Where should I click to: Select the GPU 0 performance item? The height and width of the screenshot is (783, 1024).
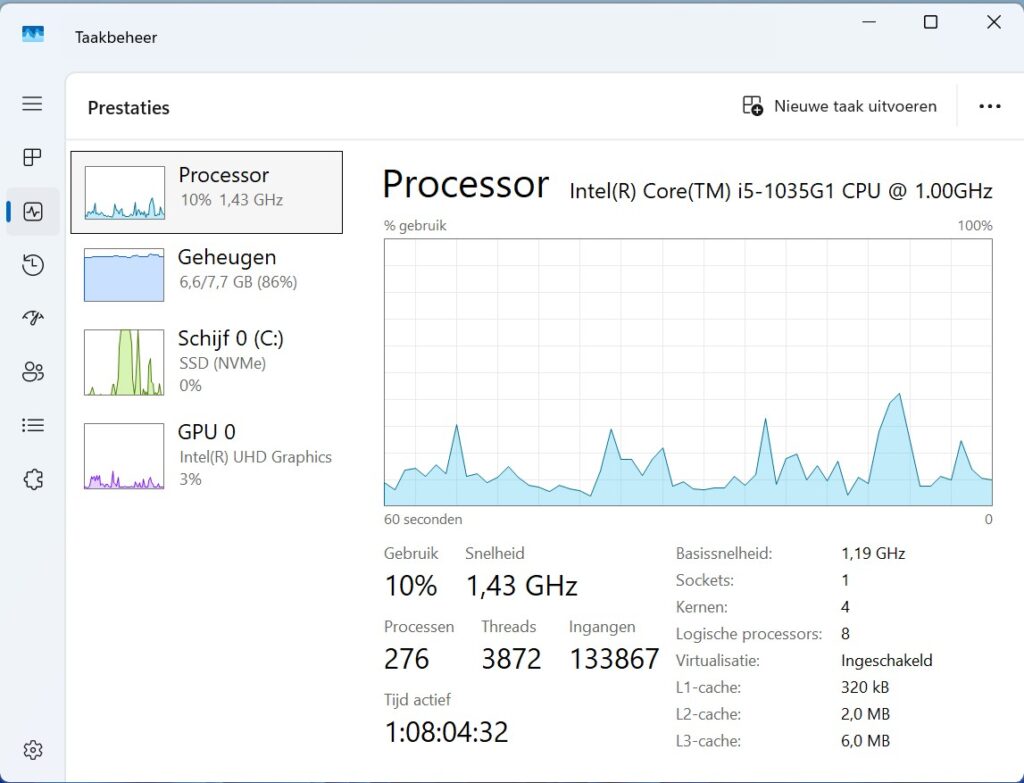point(206,456)
